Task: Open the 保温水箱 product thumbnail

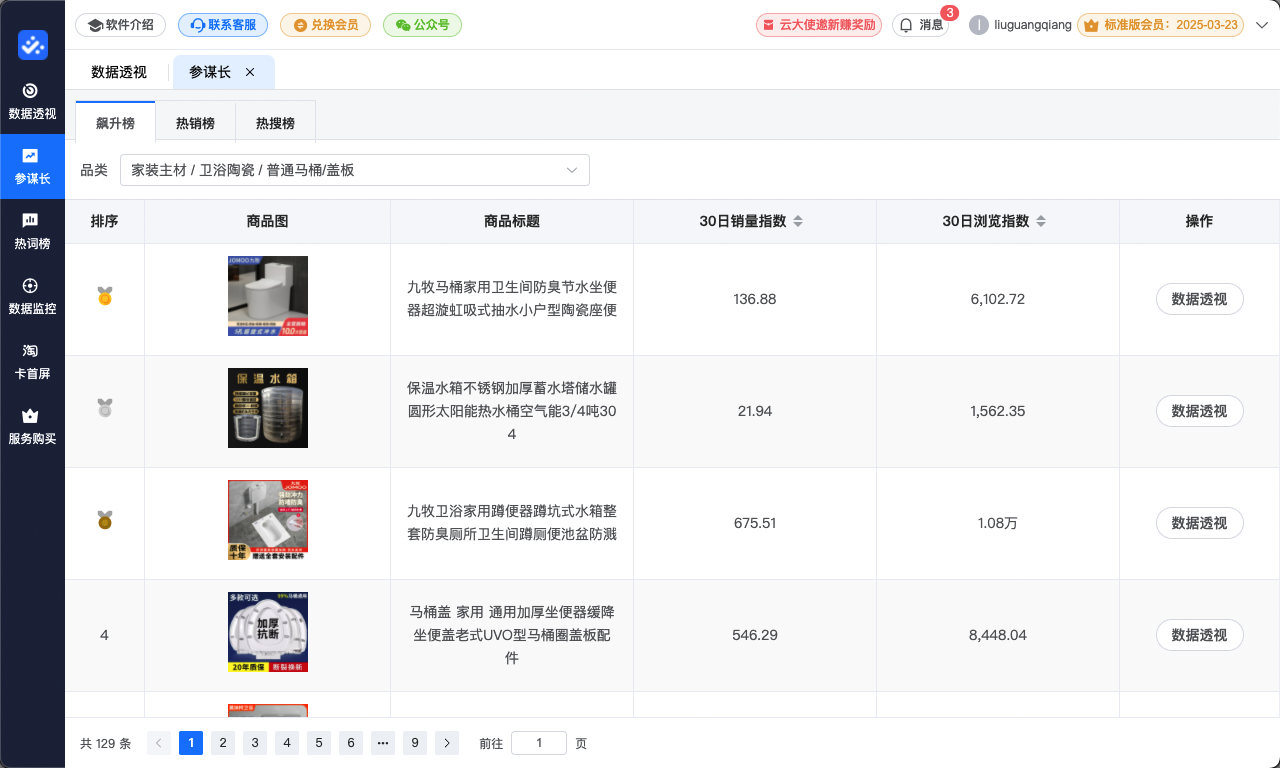Action: pyautogui.click(x=268, y=408)
